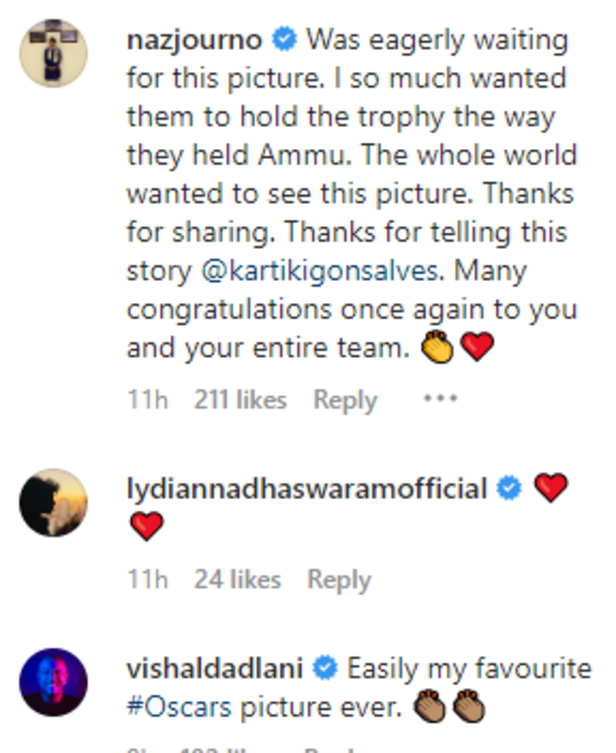Click the nazjourno username

point(194,40)
